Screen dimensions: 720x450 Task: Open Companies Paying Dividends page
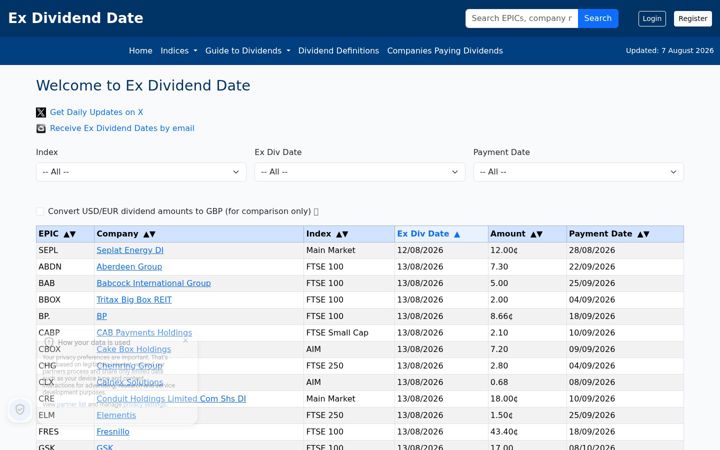(x=445, y=51)
